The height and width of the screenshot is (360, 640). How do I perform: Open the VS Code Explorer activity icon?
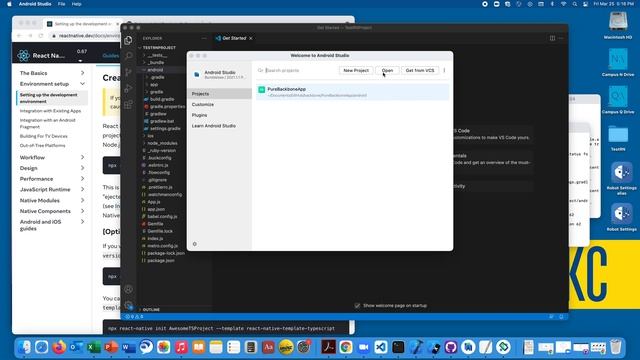click(128, 40)
